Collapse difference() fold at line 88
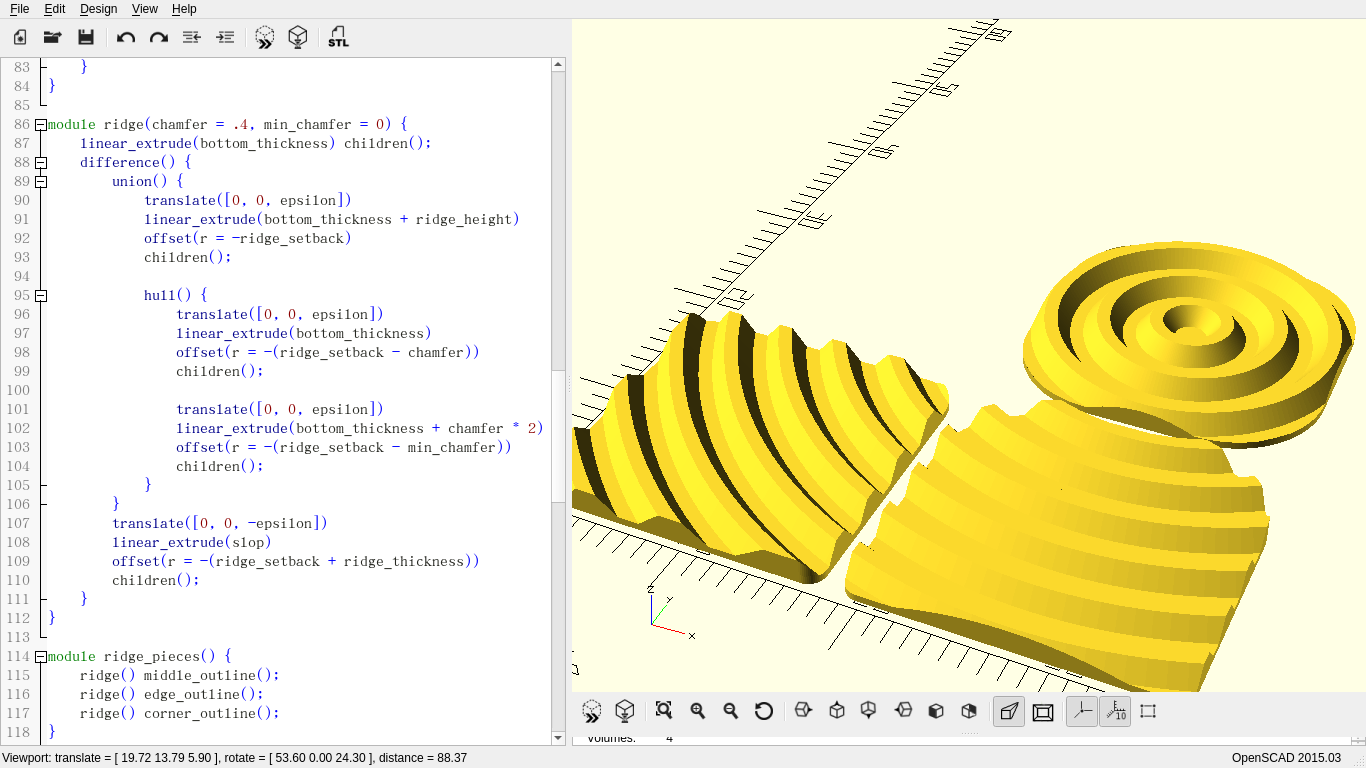 coord(41,163)
